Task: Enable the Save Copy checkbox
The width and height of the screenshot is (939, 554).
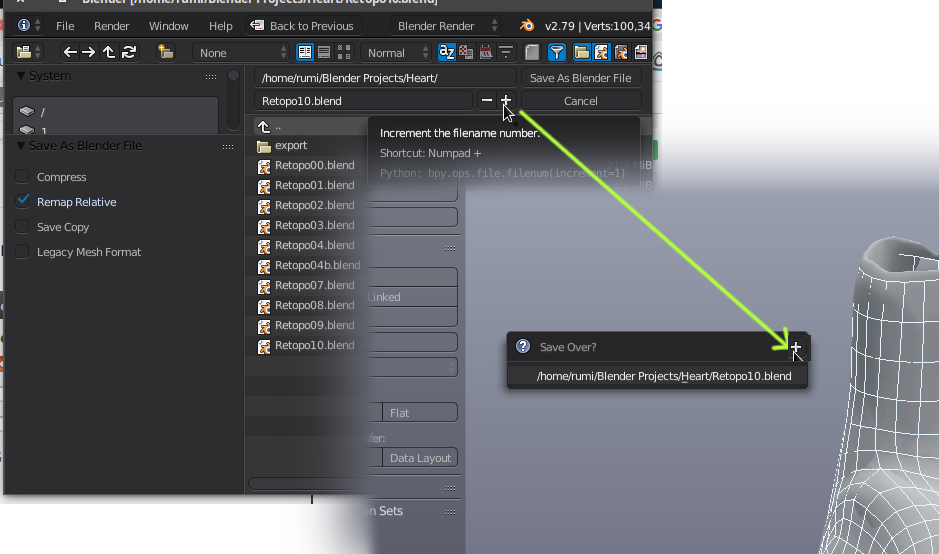Action: click(x=22, y=226)
